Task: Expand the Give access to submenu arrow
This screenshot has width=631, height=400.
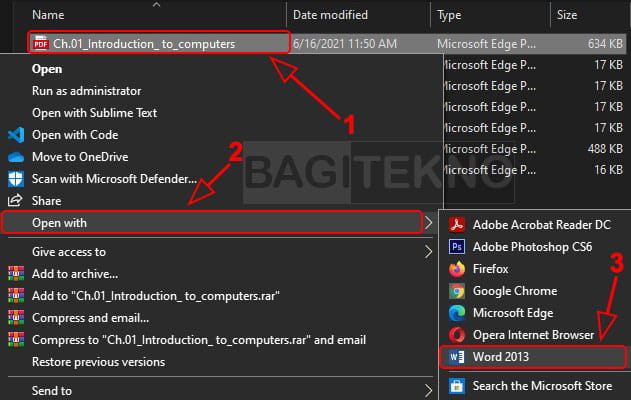Action: (429, 252)
